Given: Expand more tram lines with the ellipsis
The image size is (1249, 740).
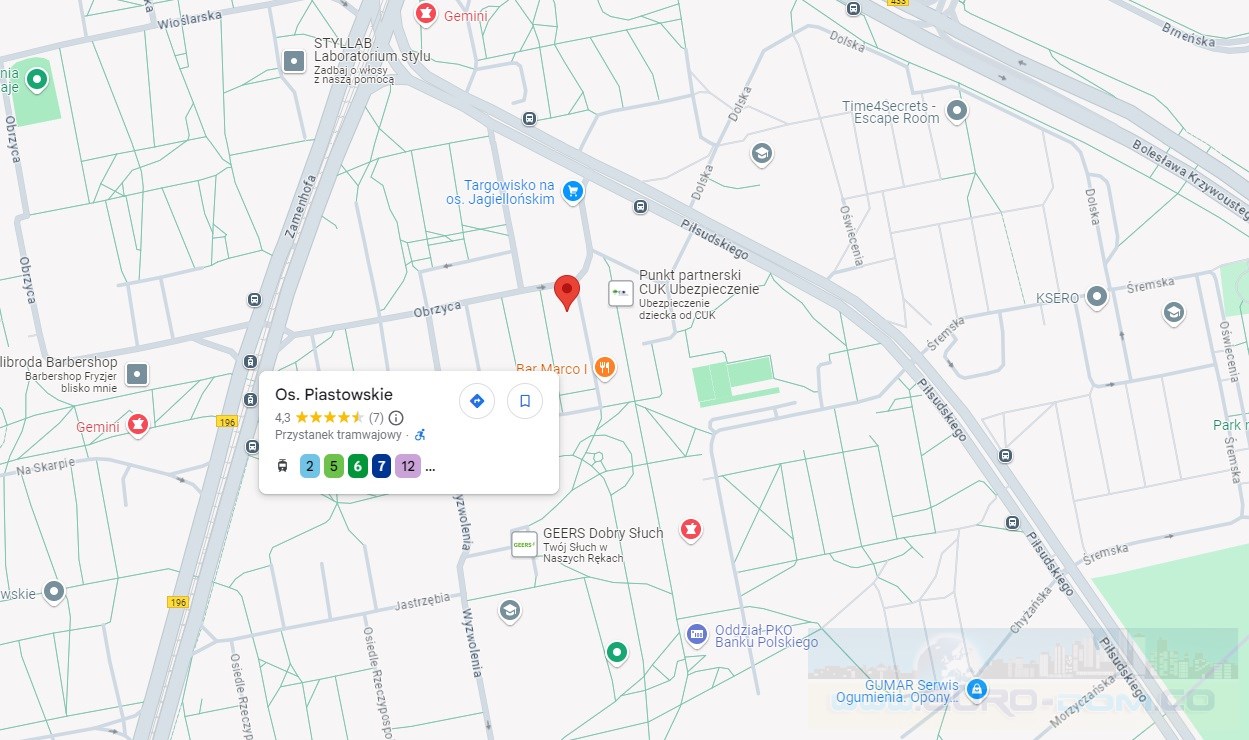Looking at the screenshot, I should [x=430, y=467].
